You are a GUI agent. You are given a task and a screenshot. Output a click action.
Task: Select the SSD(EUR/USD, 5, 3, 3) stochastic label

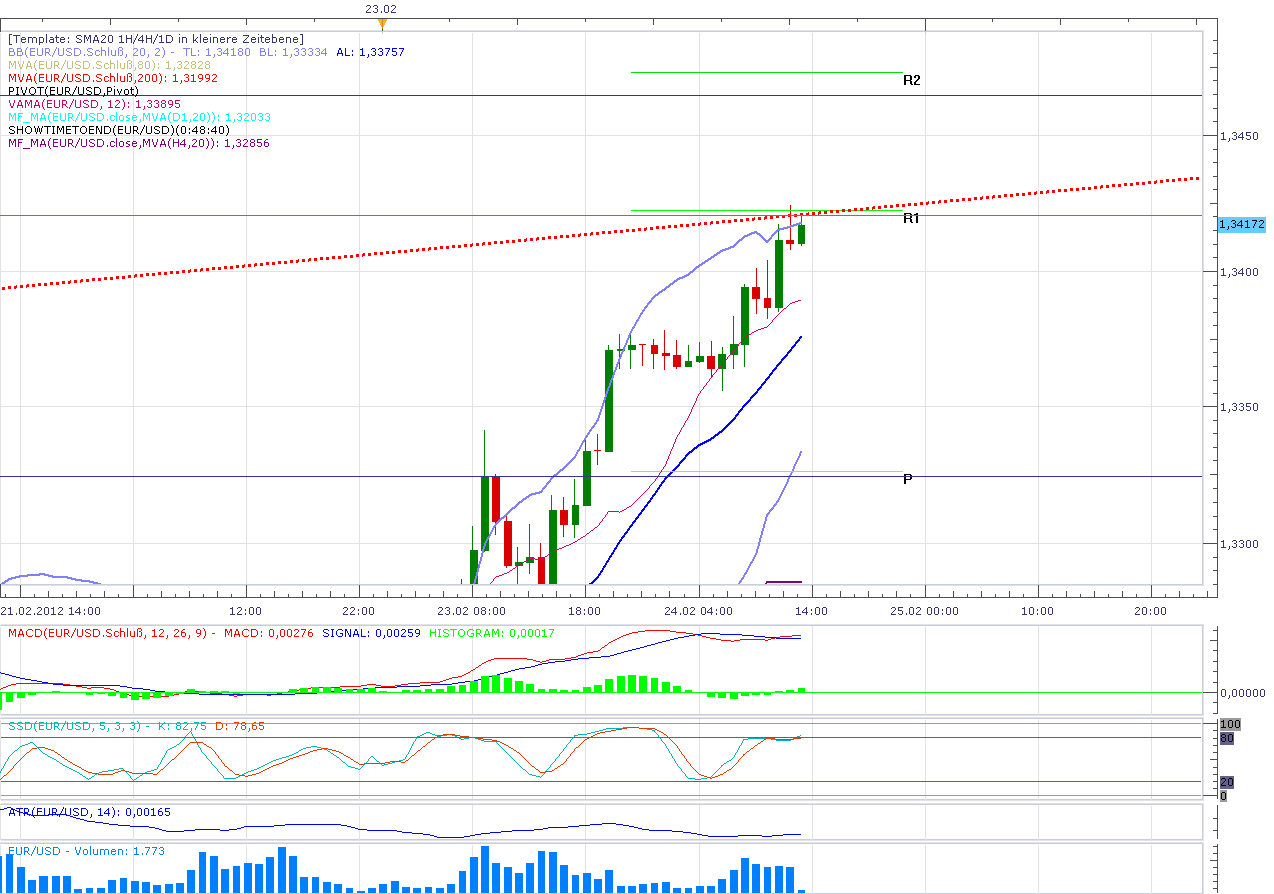click(75, 726)
